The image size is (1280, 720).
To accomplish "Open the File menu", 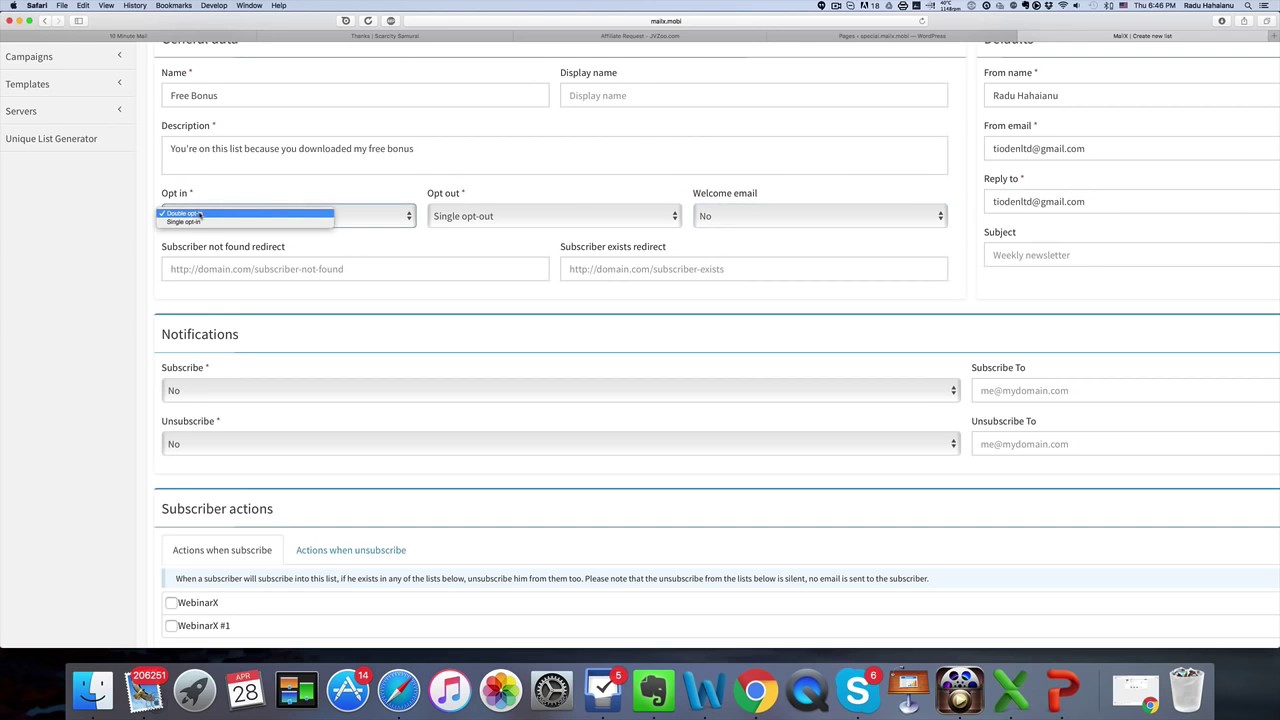I will tap(62, 6).
